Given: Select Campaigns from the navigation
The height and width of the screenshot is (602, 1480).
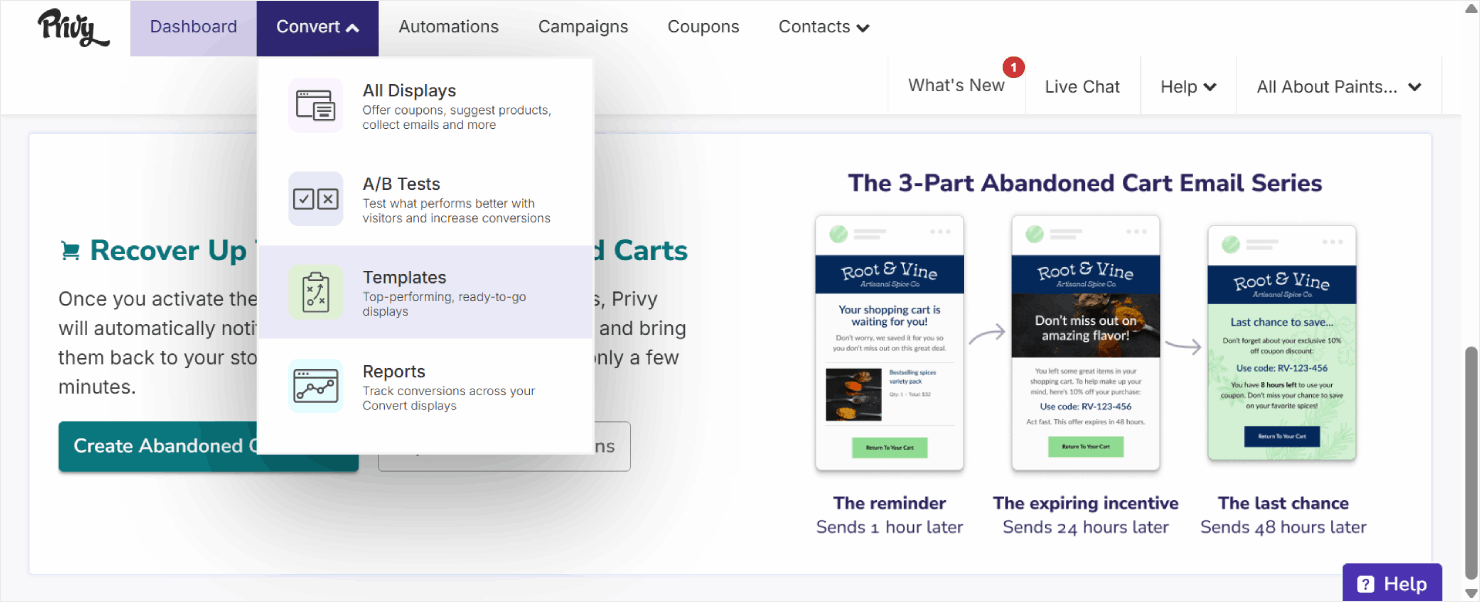Looking at the screenshot, I should coord(583,27).
